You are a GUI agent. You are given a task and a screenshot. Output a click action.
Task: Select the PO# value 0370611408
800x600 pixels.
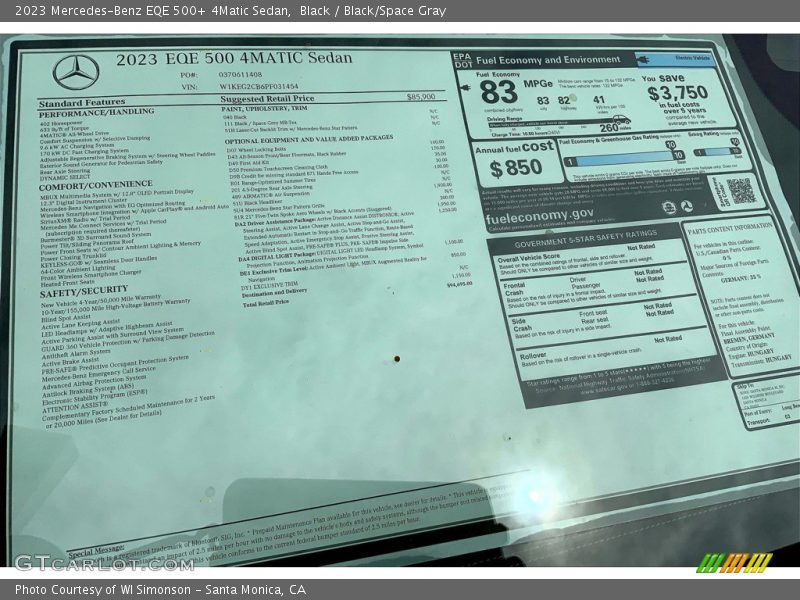[240, 74]
